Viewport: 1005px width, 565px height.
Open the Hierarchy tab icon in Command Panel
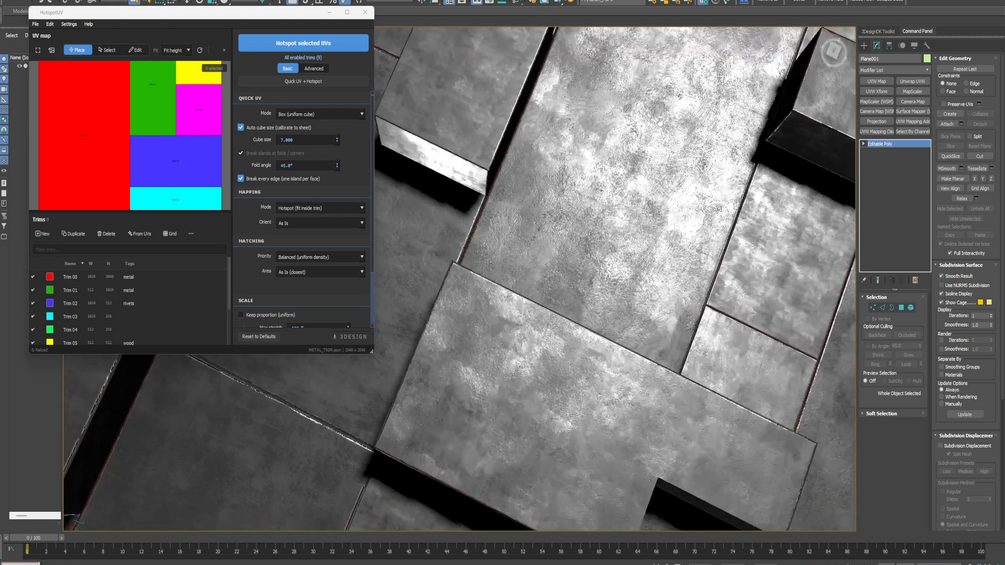pyautogui.click(x=889, y=45)
